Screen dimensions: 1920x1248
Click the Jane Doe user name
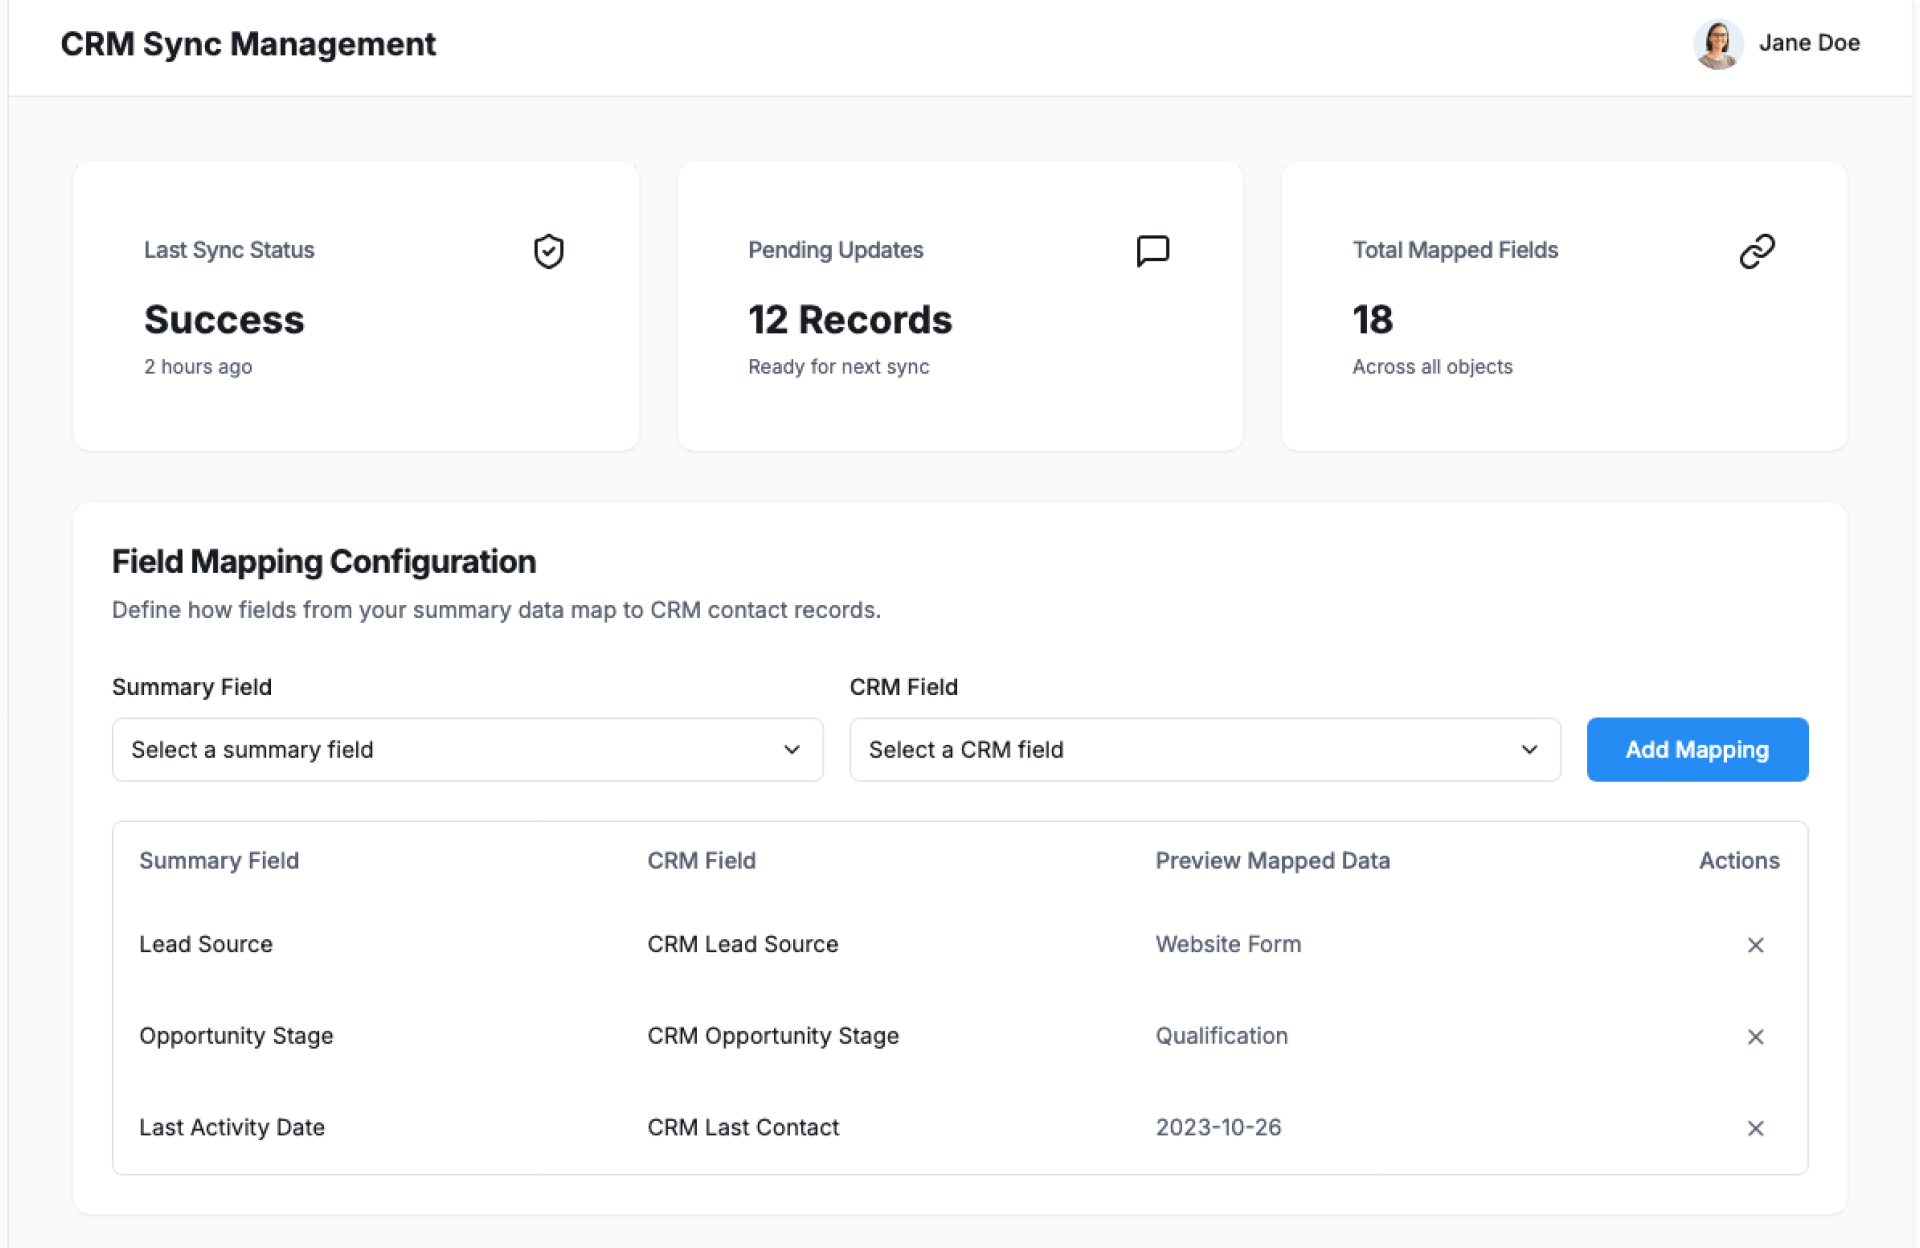click(1808, 43)
